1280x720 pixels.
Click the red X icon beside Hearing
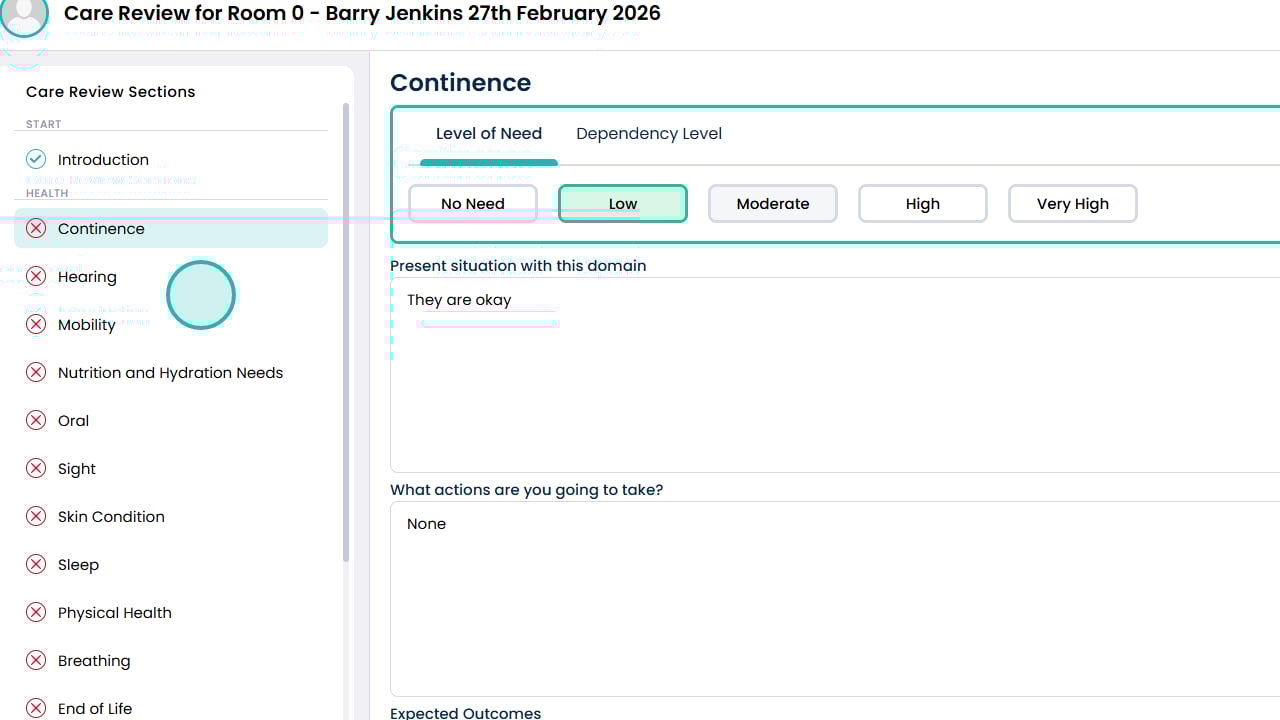pyautogui.click(x=36, y=276)
